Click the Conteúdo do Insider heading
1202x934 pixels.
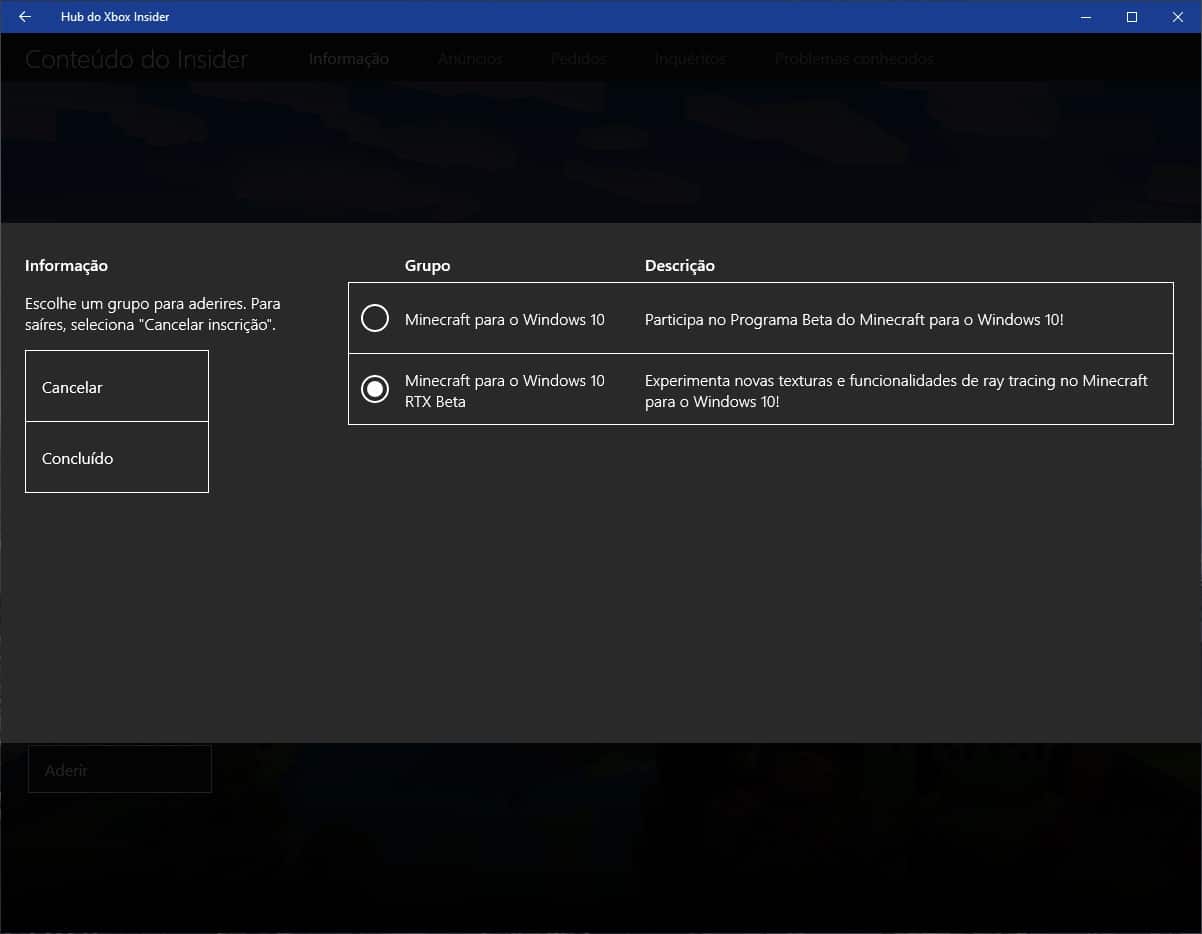136,59
